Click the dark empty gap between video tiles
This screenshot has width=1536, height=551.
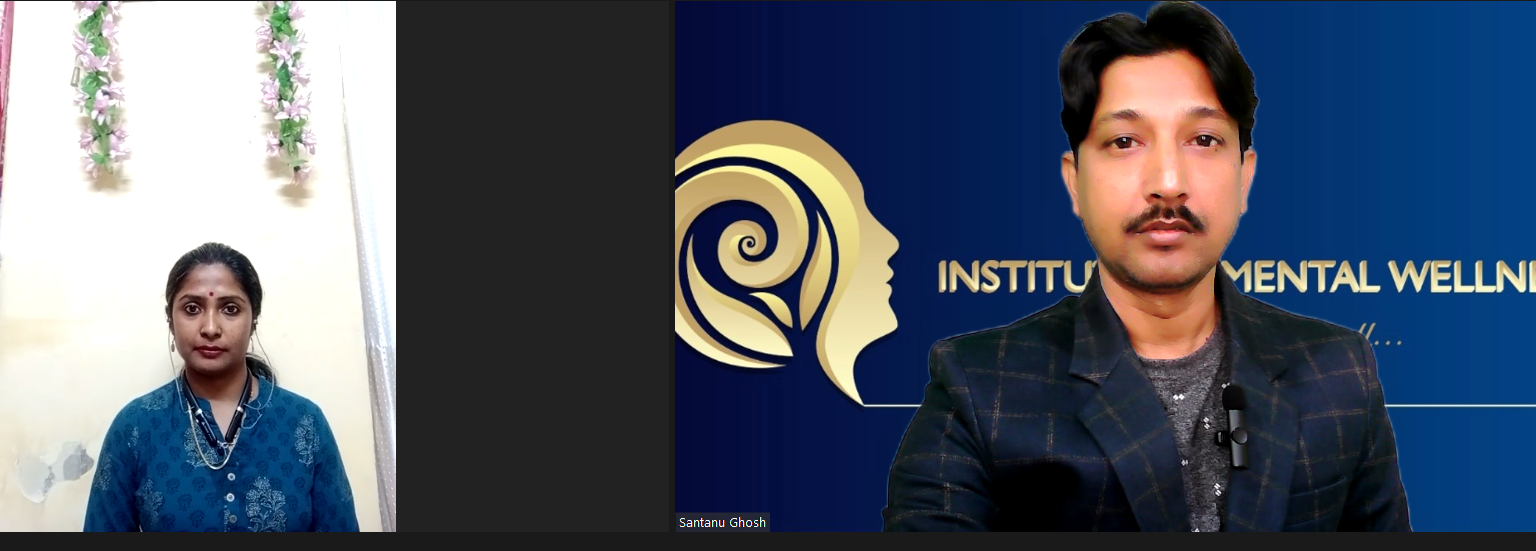tap(533, 265)
